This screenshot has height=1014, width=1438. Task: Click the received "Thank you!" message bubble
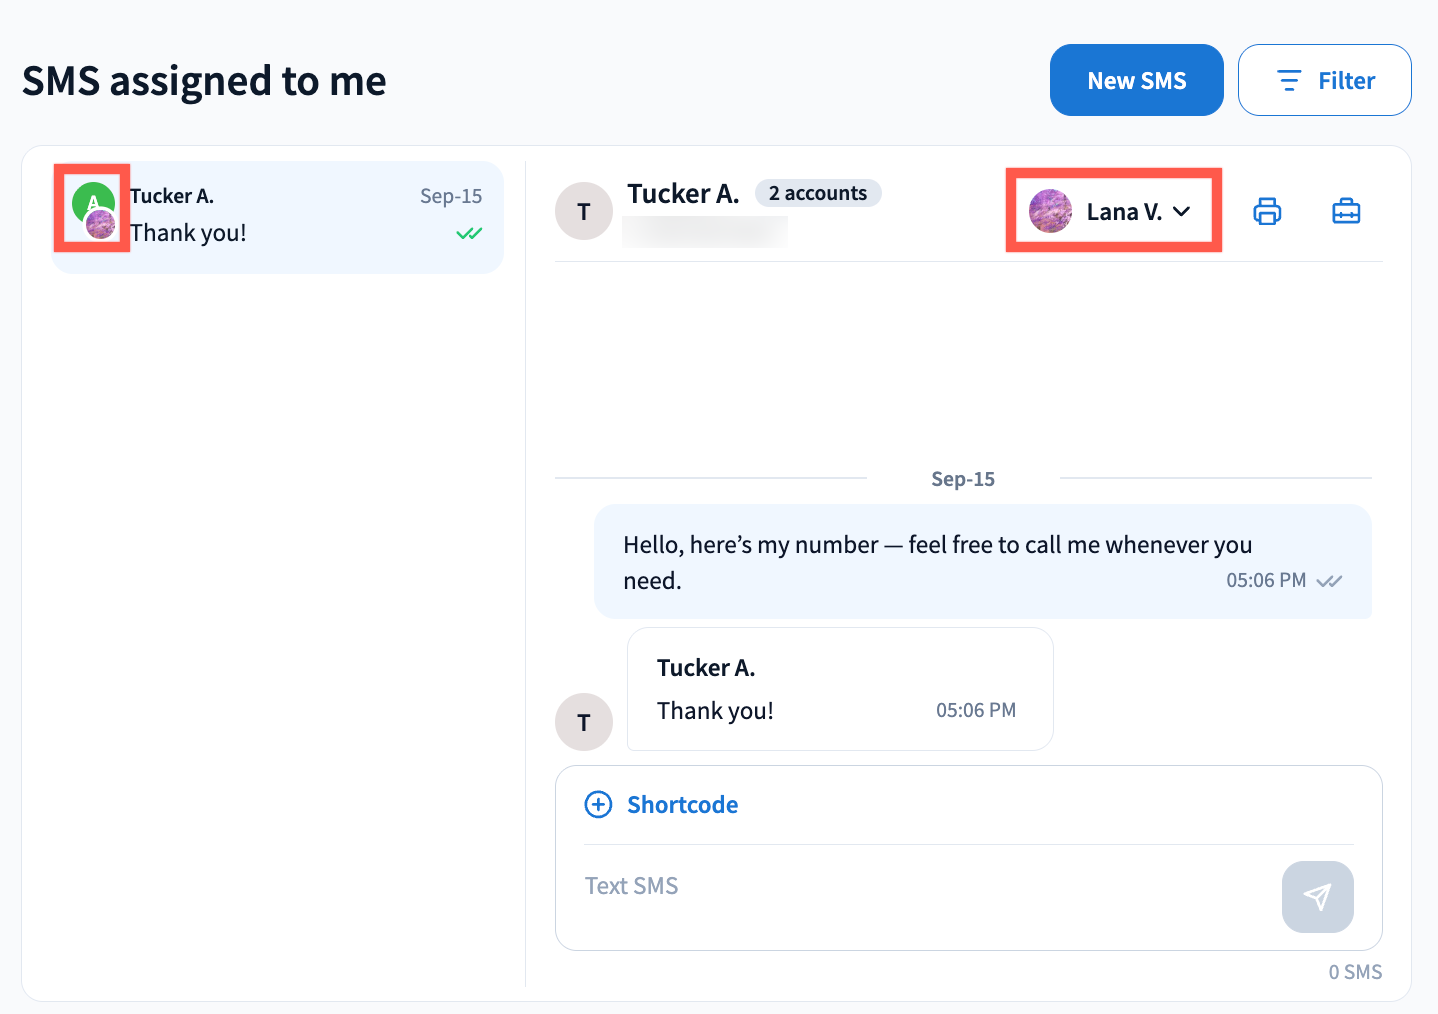coord(839,689)
